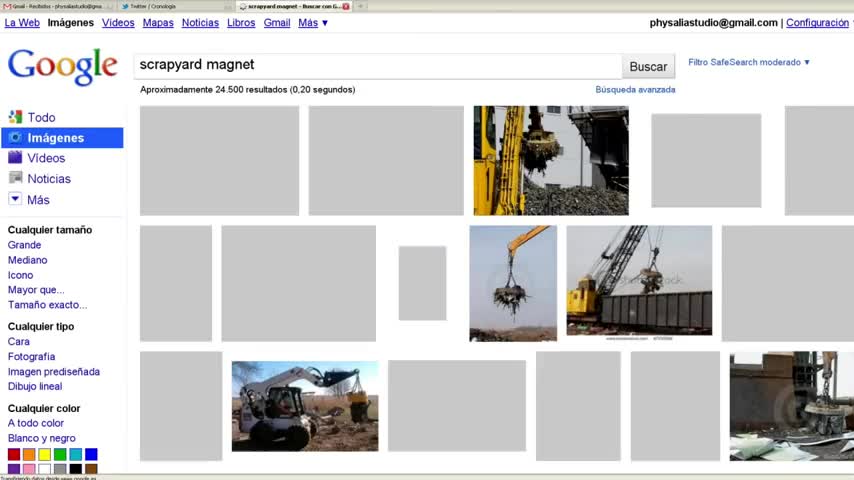
Task: Click Vídeos in top navigation bar
Action: coord(118,23)
